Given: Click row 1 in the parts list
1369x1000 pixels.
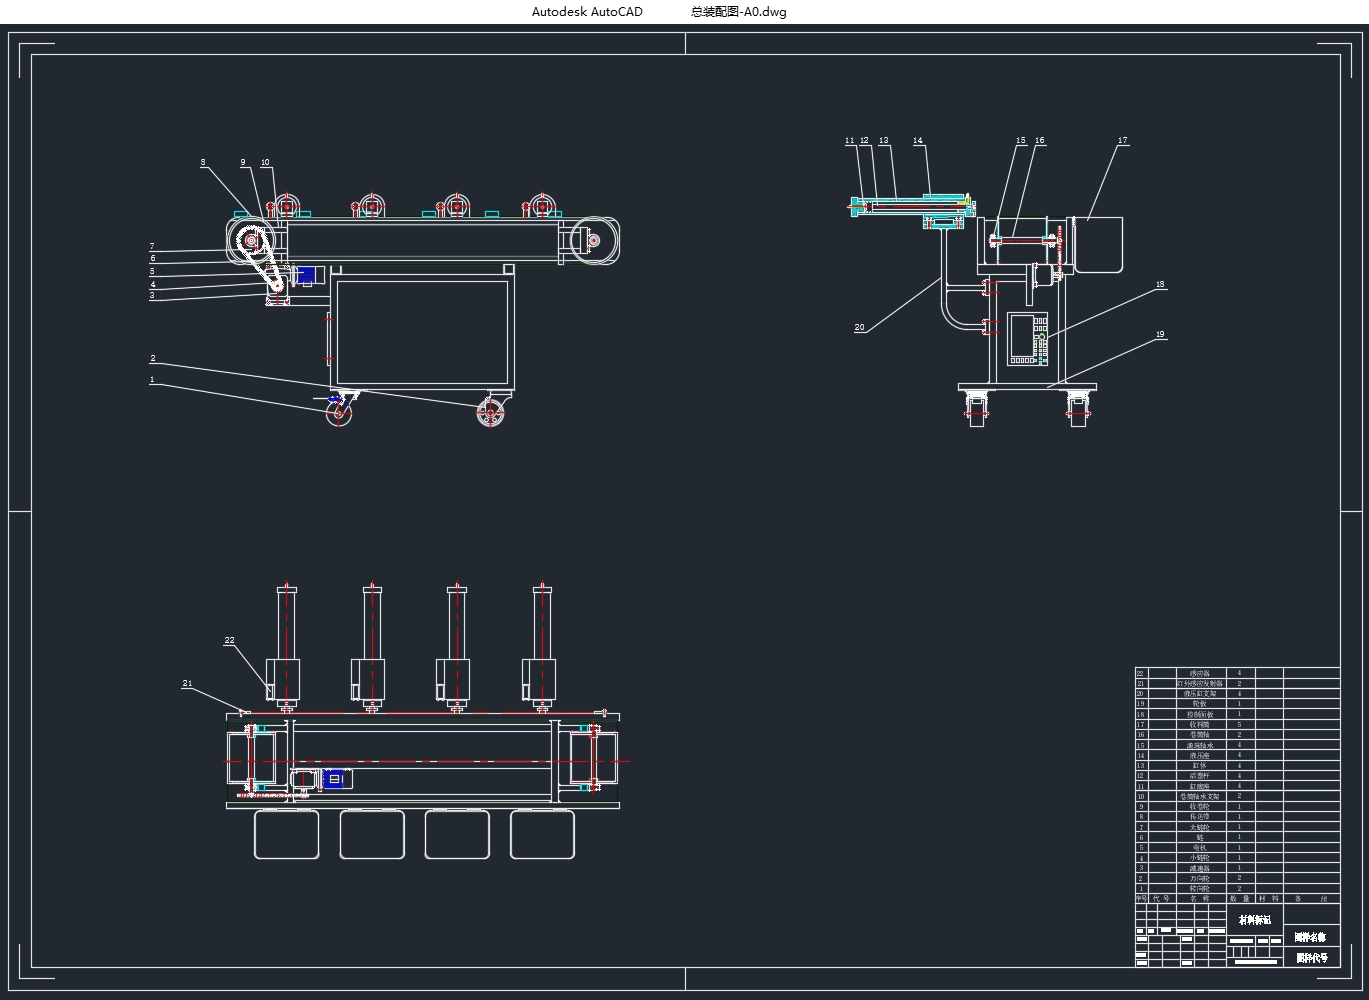Looking at the screenshot, I should (1198, 888).
